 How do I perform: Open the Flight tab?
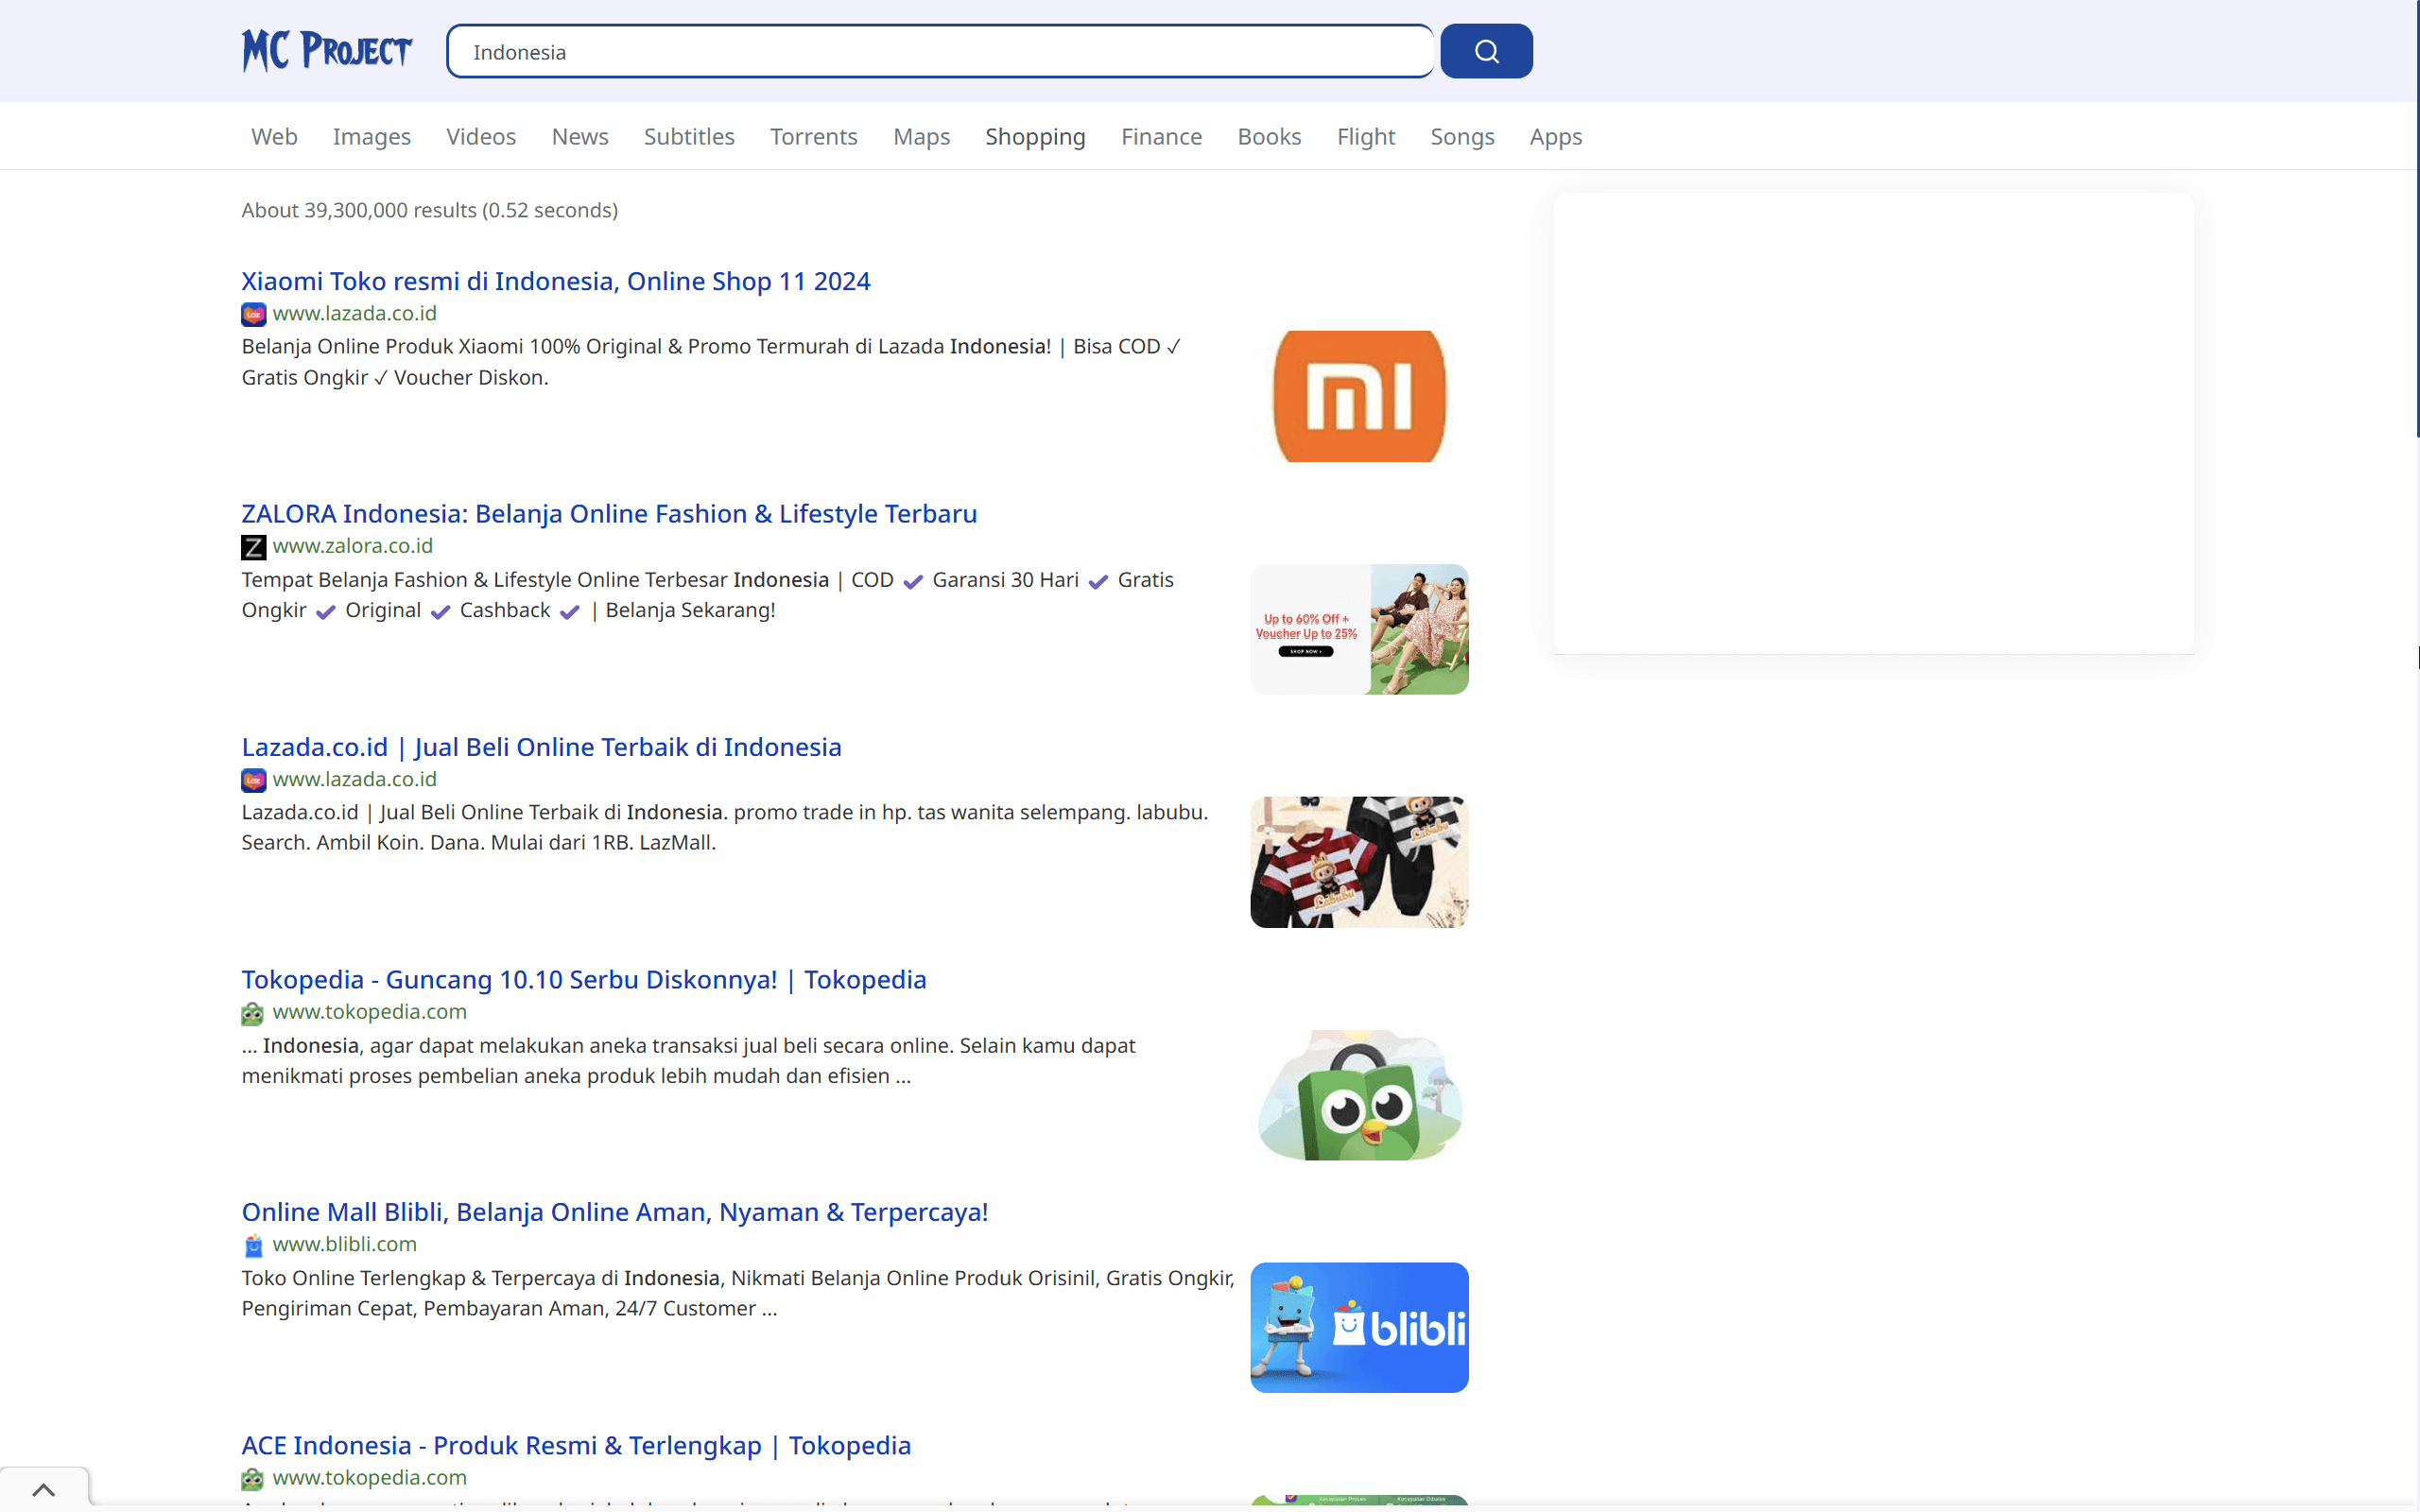1366,136
